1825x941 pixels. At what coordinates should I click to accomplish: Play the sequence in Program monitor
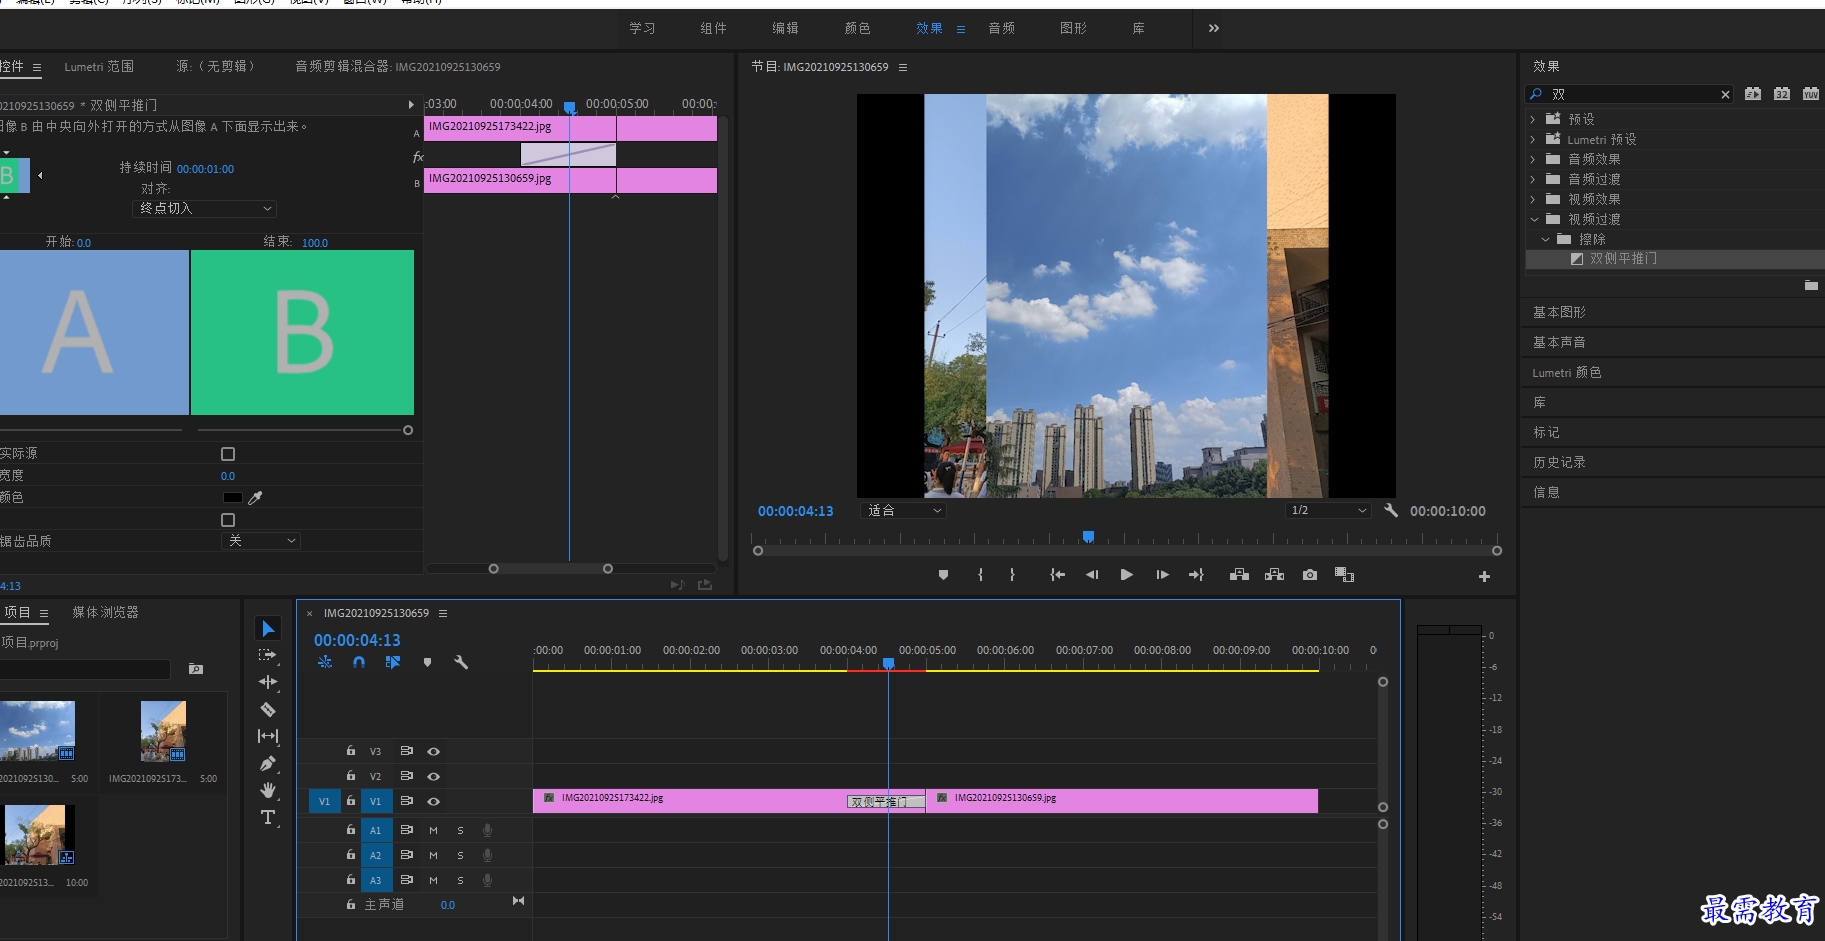click(x=1127, y=575)
